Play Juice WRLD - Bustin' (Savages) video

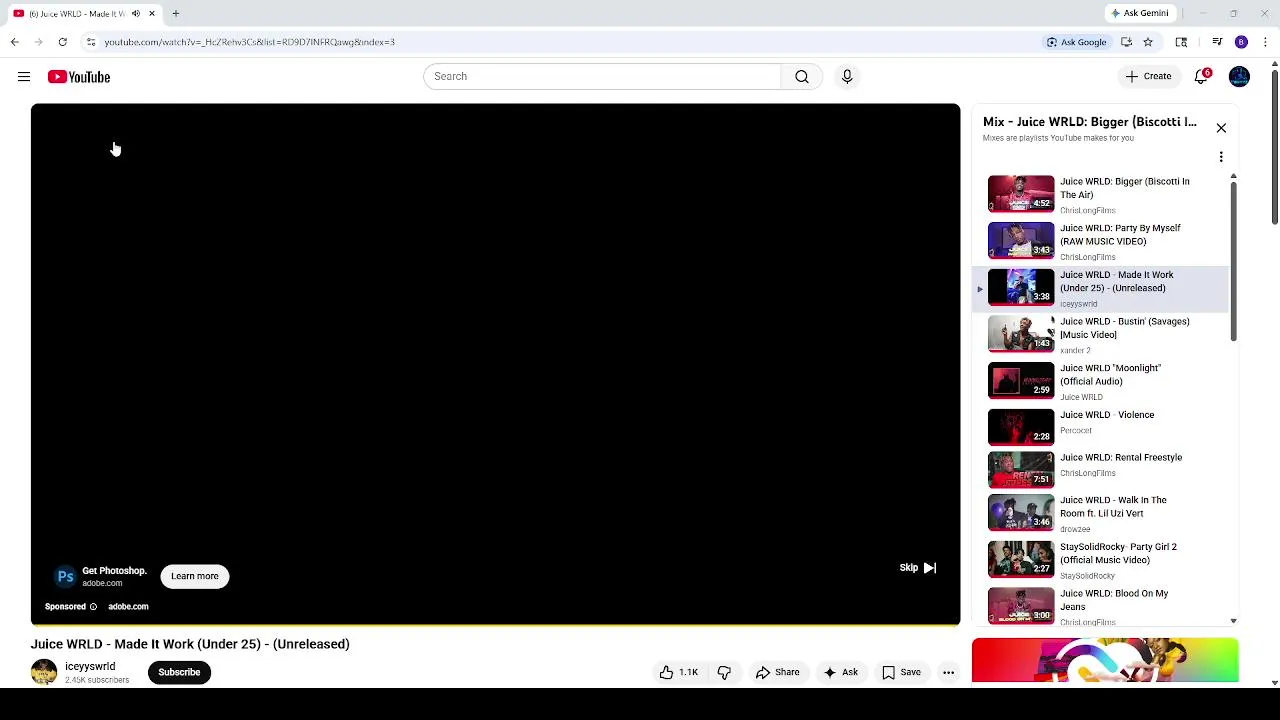(x=1100, y=335)
